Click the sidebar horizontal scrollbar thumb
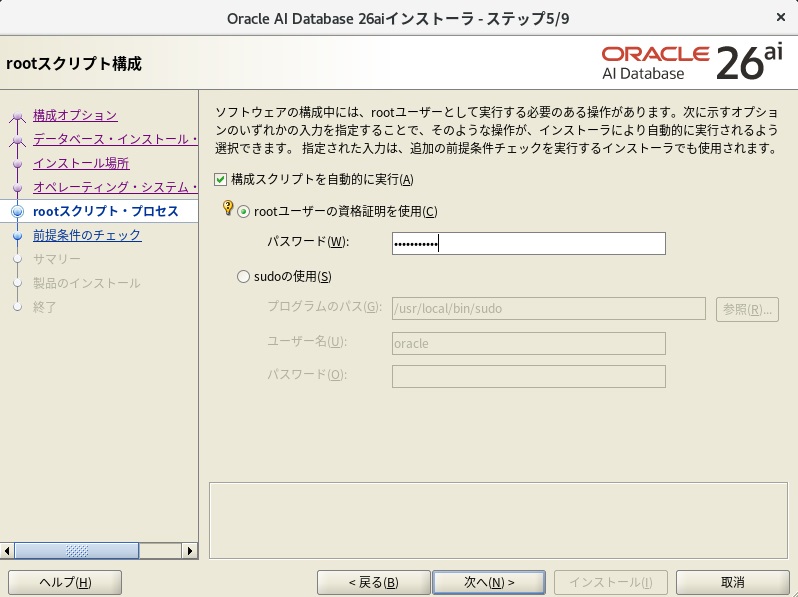The image size is (798, 597). click(76, 551)
